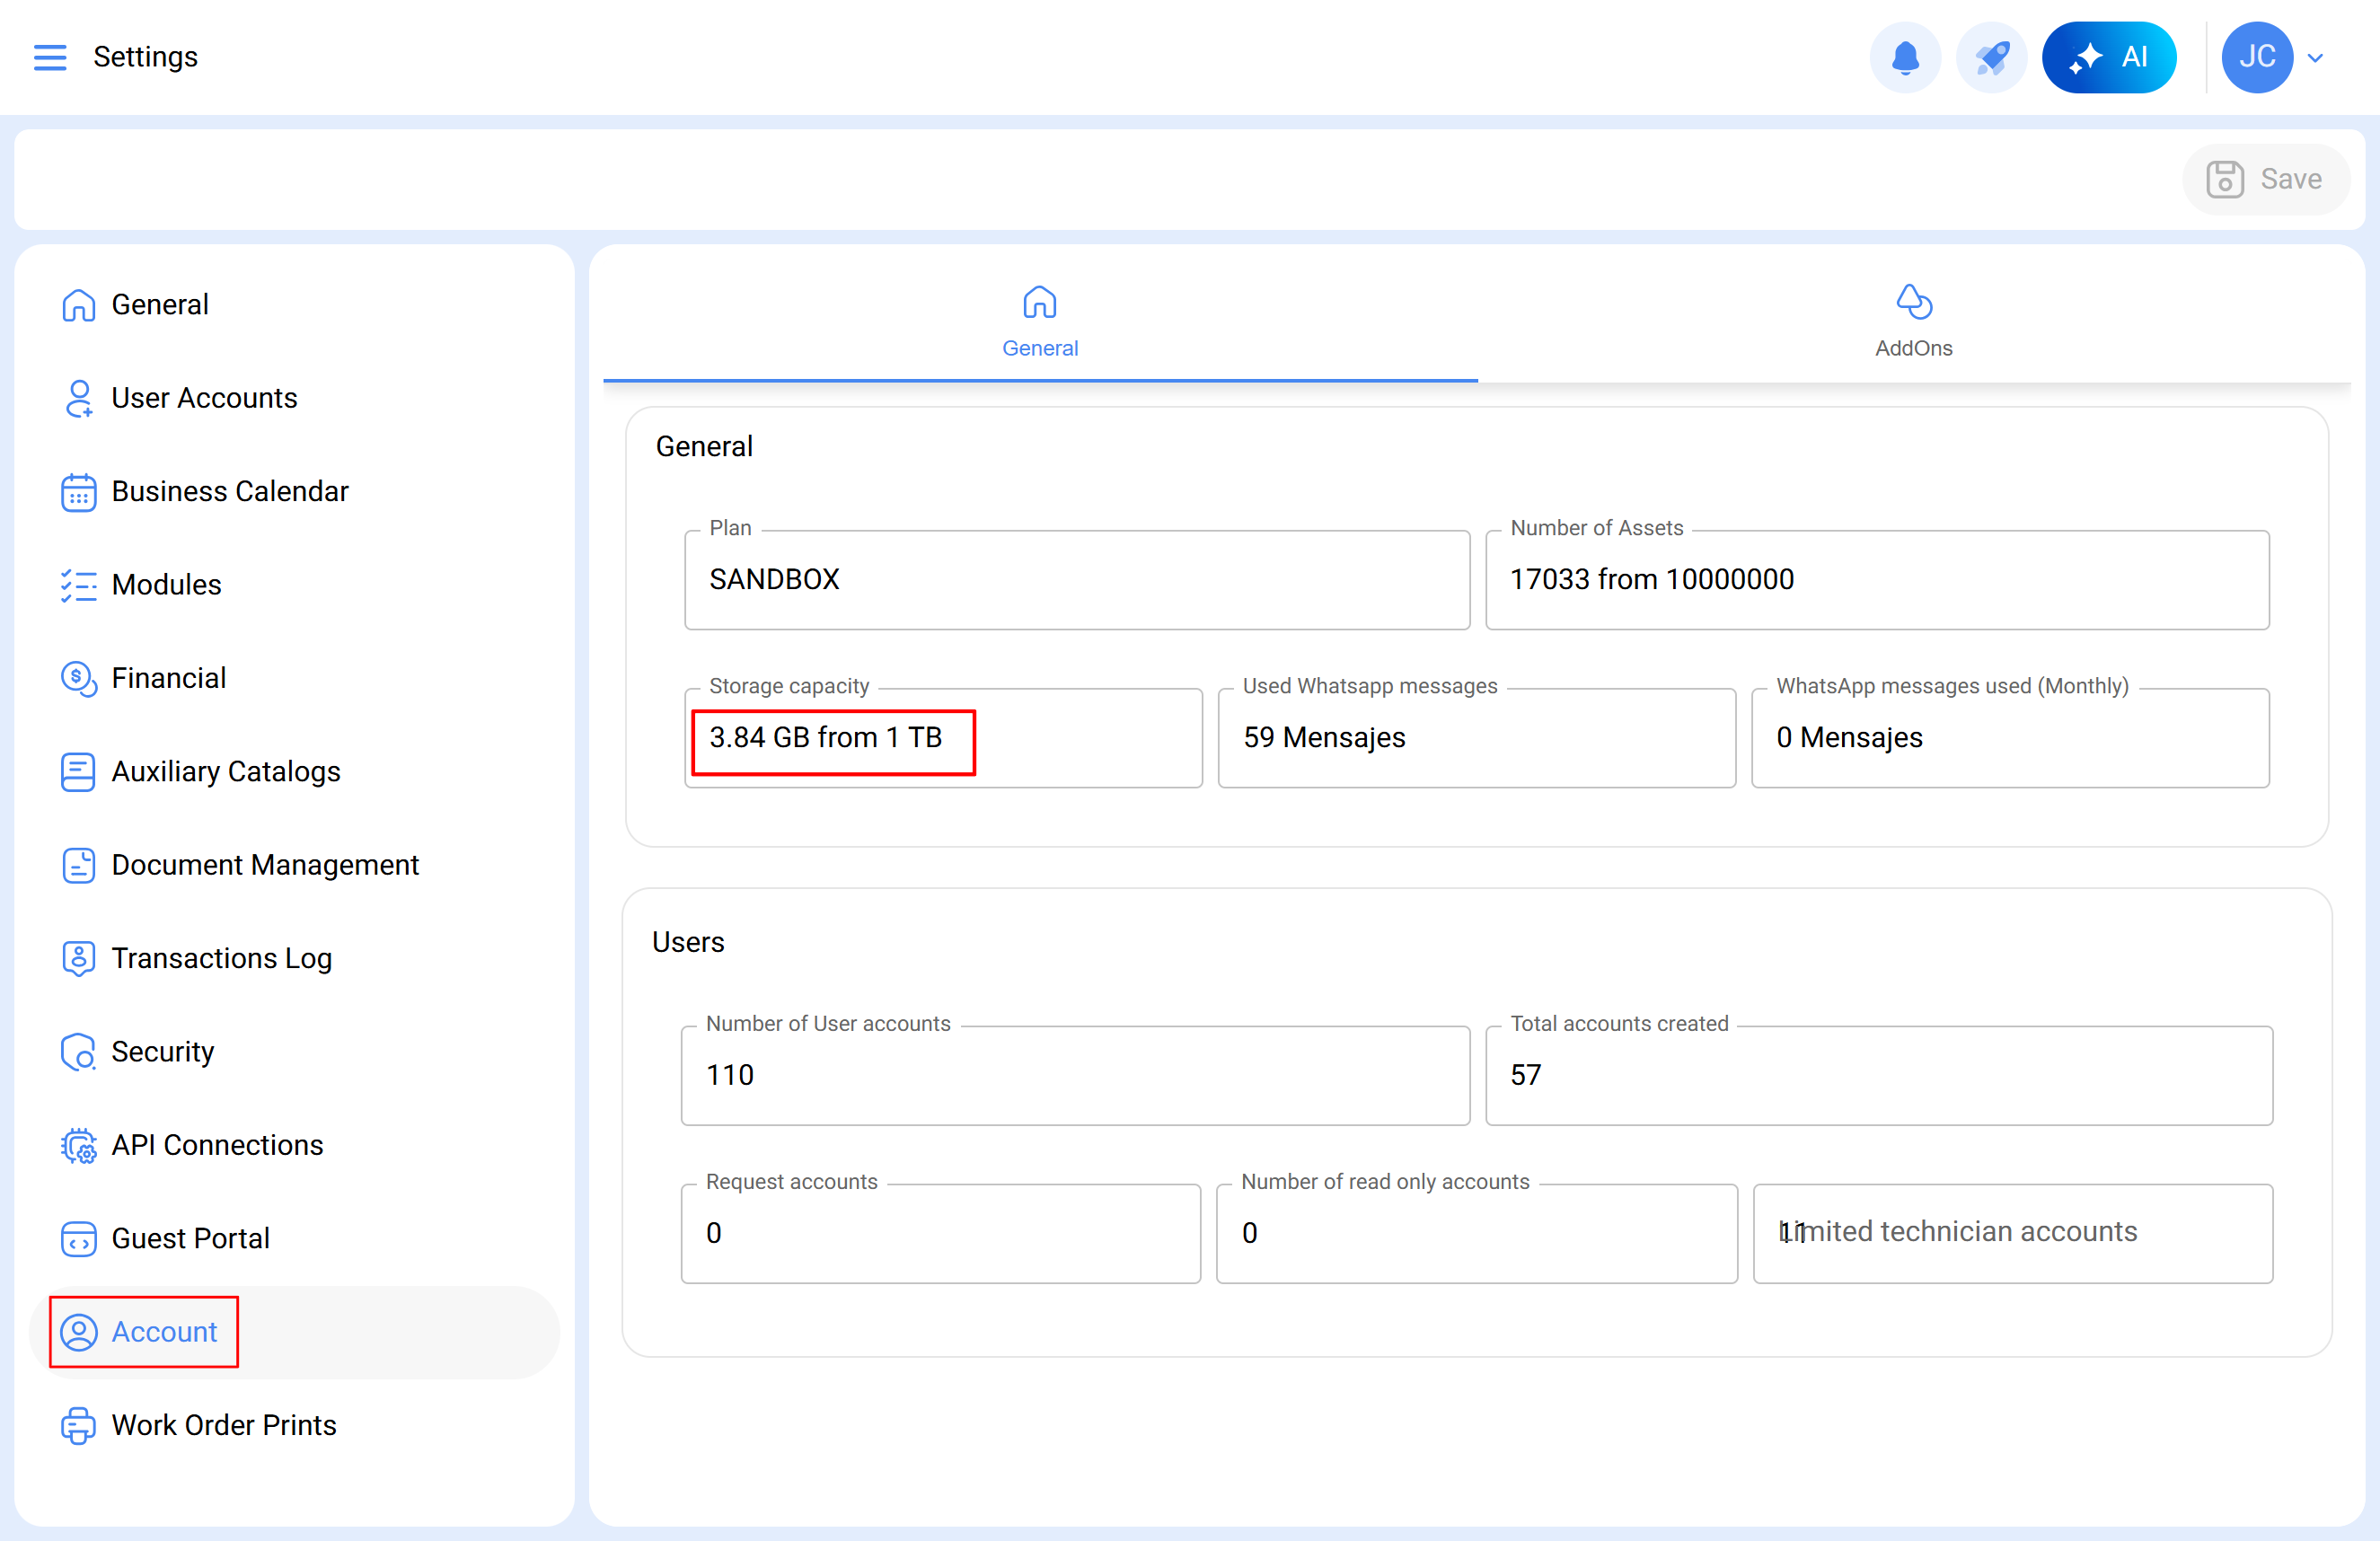Open the Security settings page
Image resolution: width=2380 pixels, height=1541 pixels.
163,1051
